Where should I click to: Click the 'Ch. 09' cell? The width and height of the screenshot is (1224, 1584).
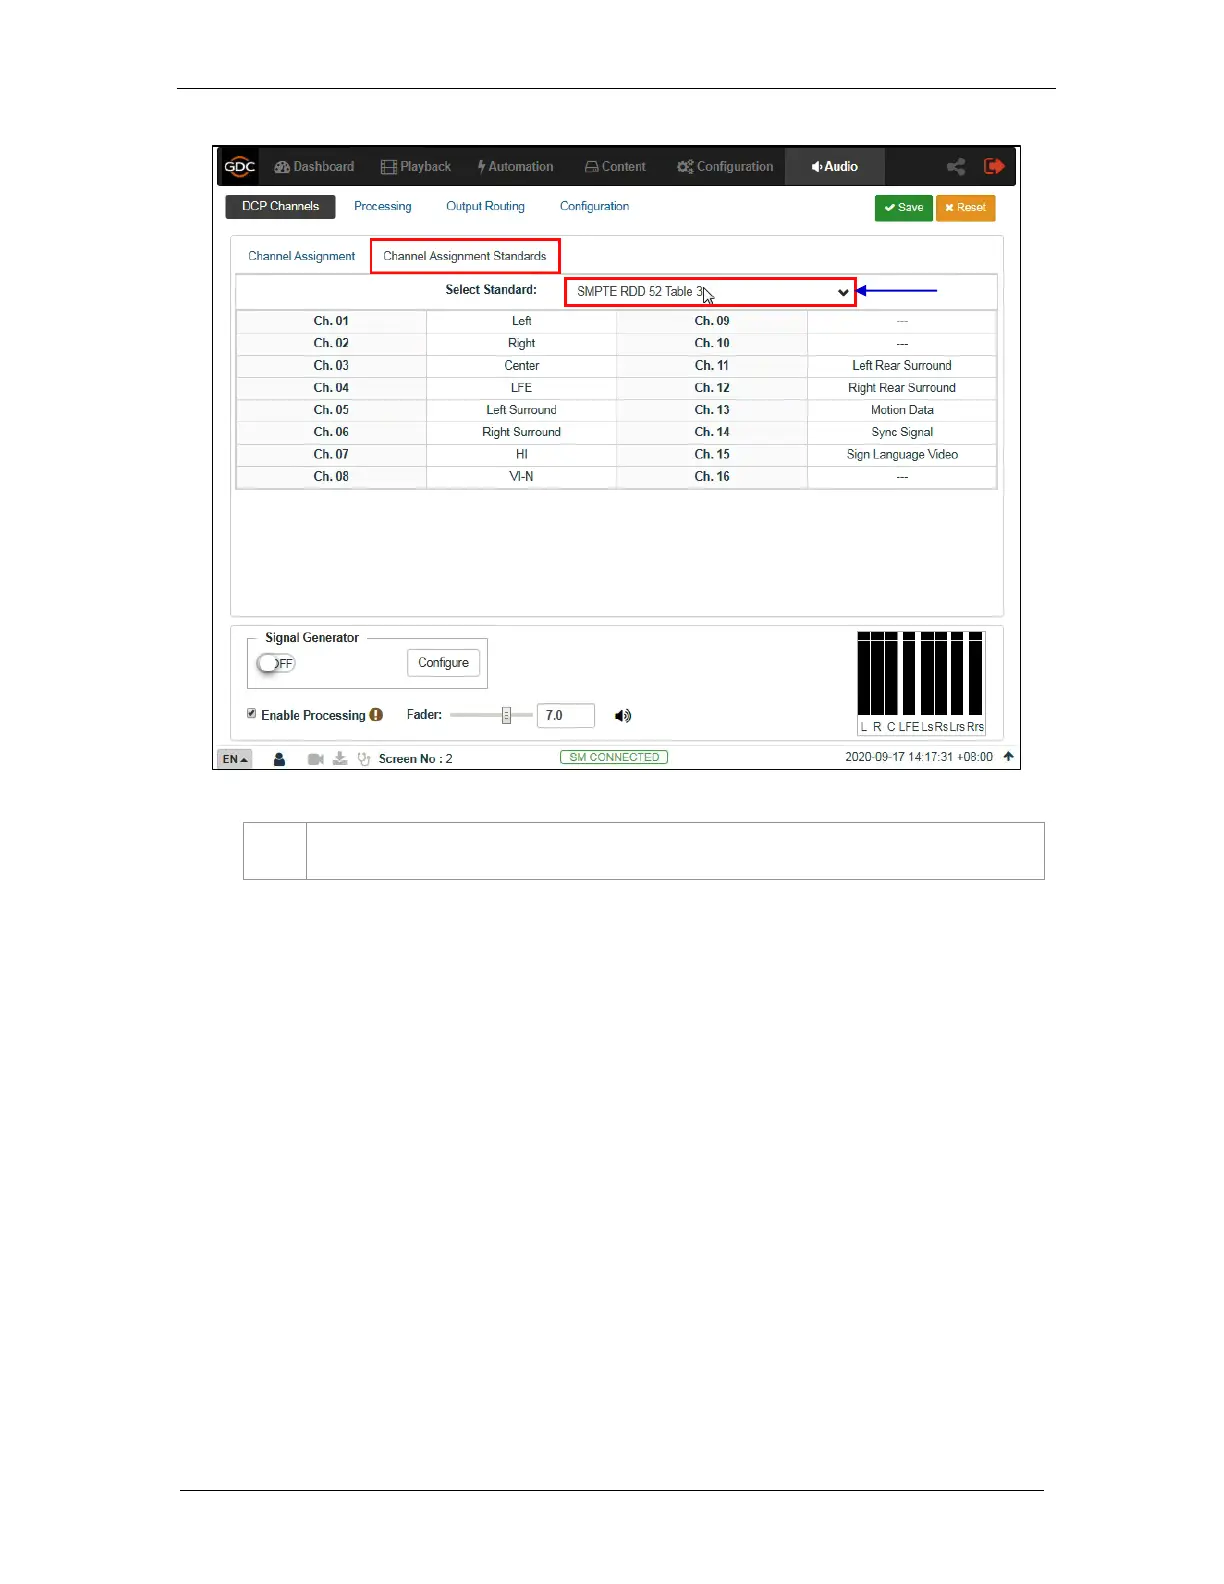[x=712, y=321]
